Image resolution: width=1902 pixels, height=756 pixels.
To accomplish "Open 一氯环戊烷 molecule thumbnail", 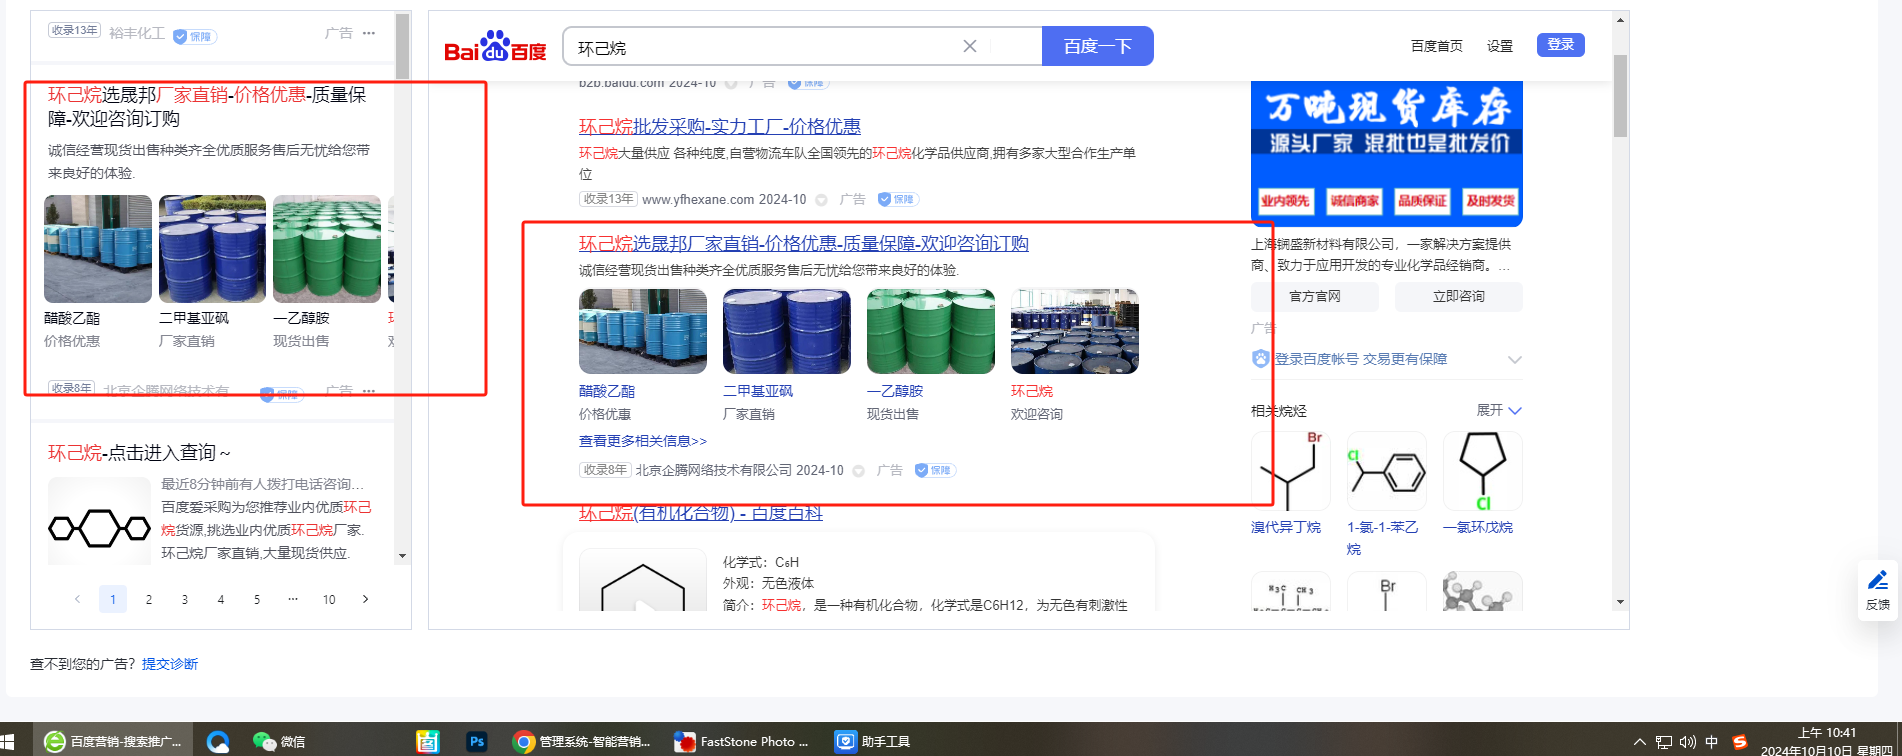I will coord(1483,471).
